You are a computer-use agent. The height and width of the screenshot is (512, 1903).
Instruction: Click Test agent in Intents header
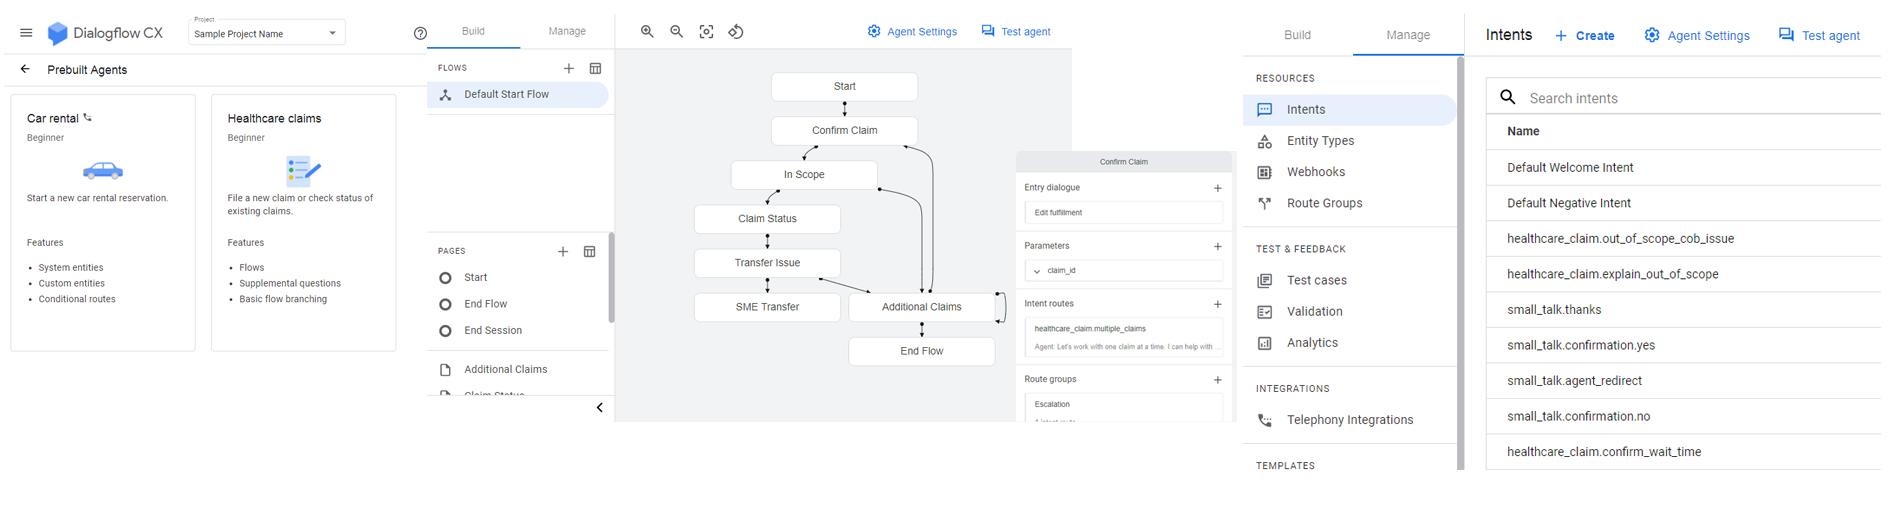(1819, 35)
